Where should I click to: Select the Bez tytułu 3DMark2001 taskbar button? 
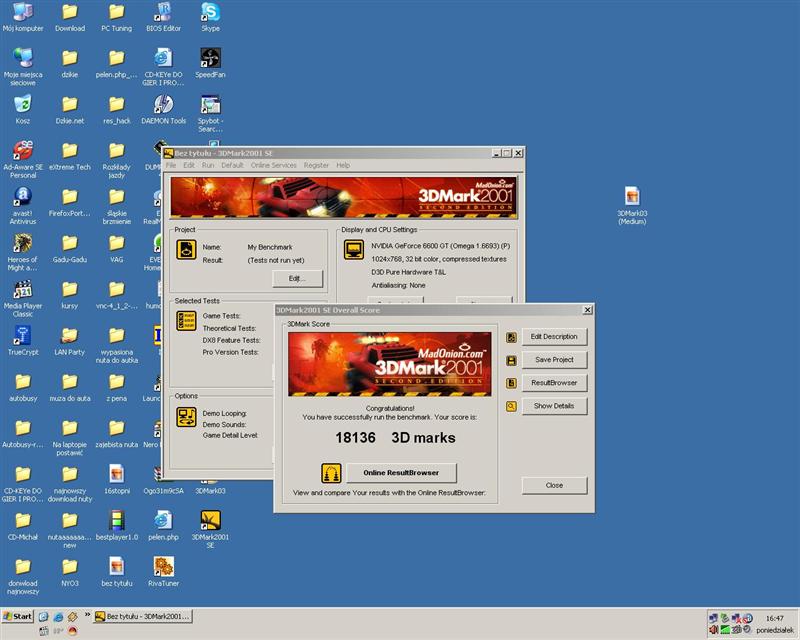pos(143,616)
